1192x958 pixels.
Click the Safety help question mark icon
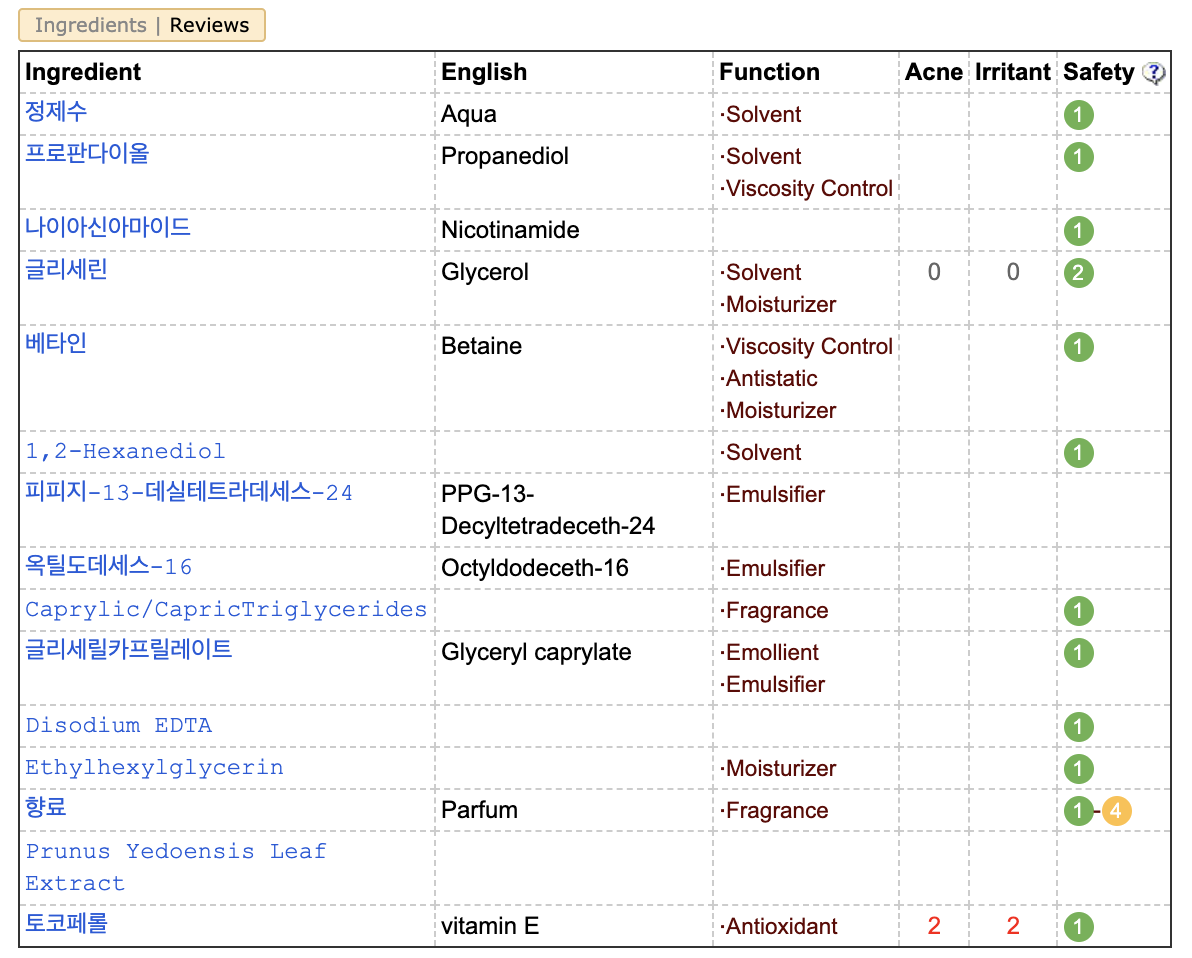click(1154, 73)
